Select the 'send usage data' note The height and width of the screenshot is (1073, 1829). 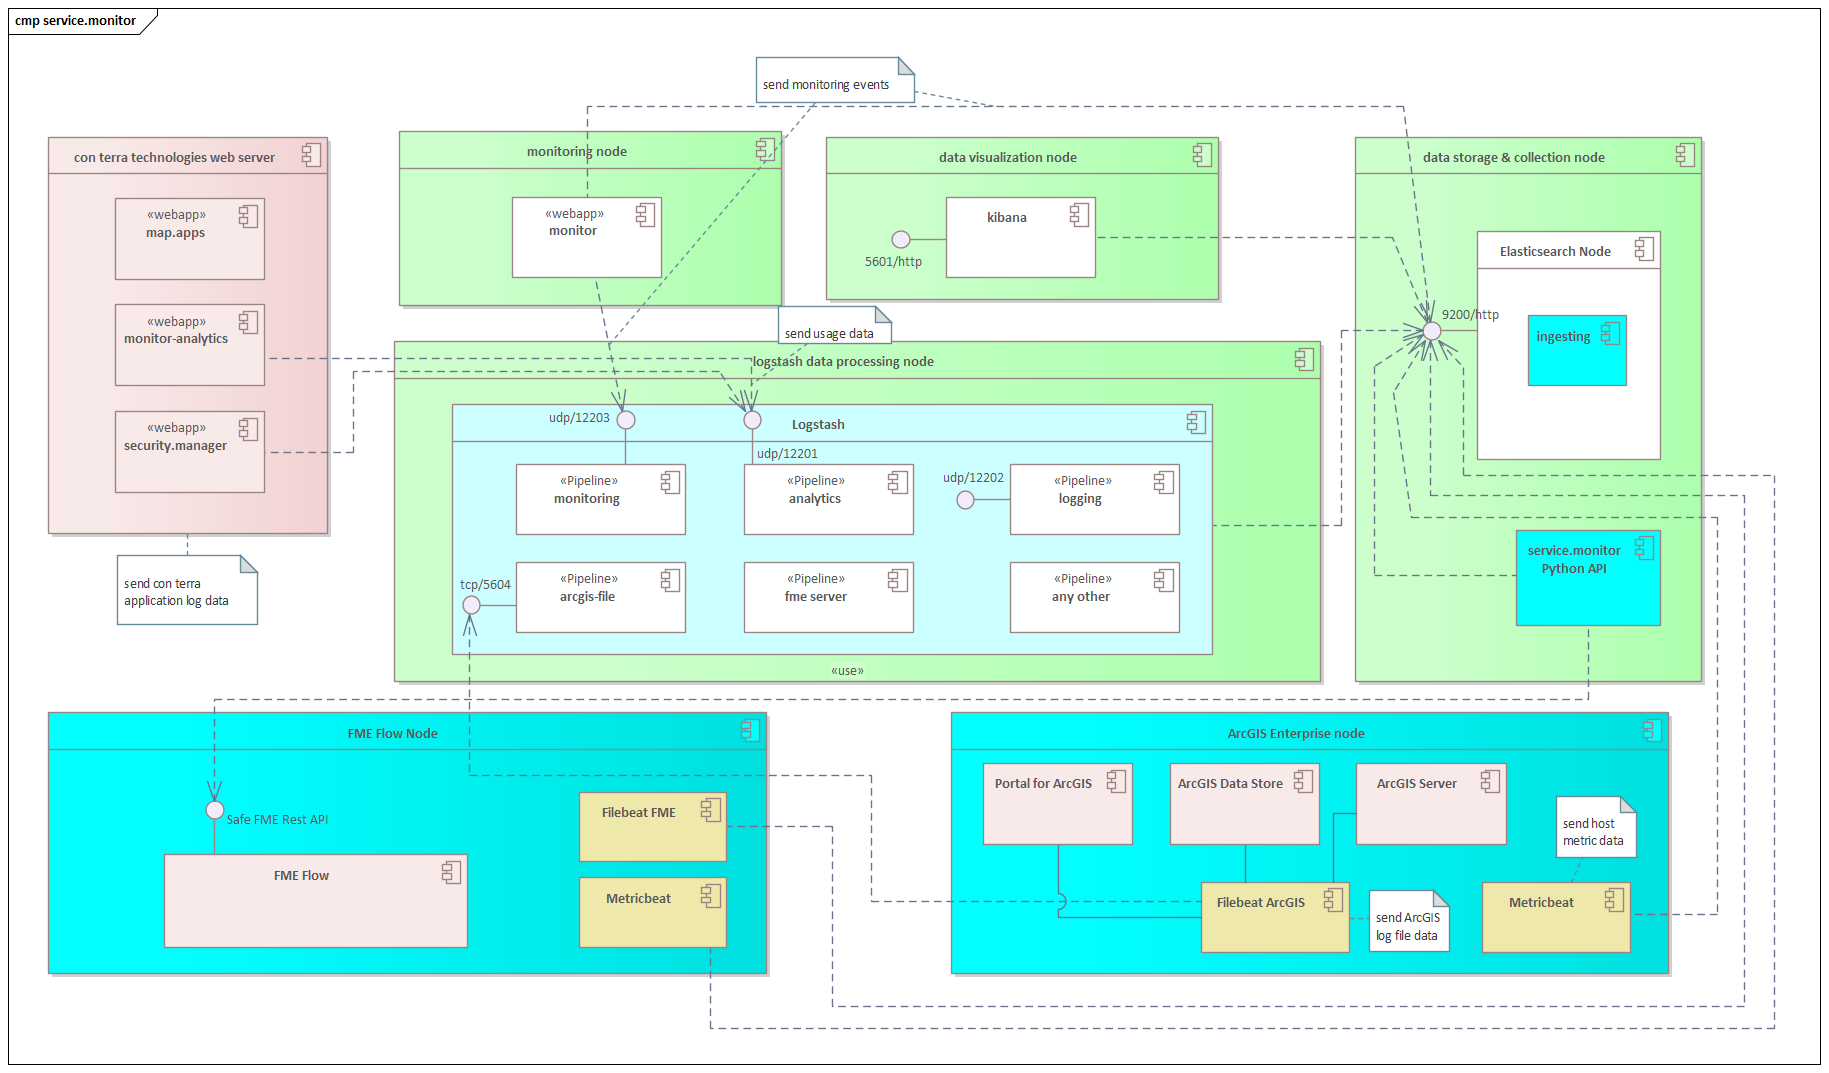pyautogui.click(x=835, y=325)
